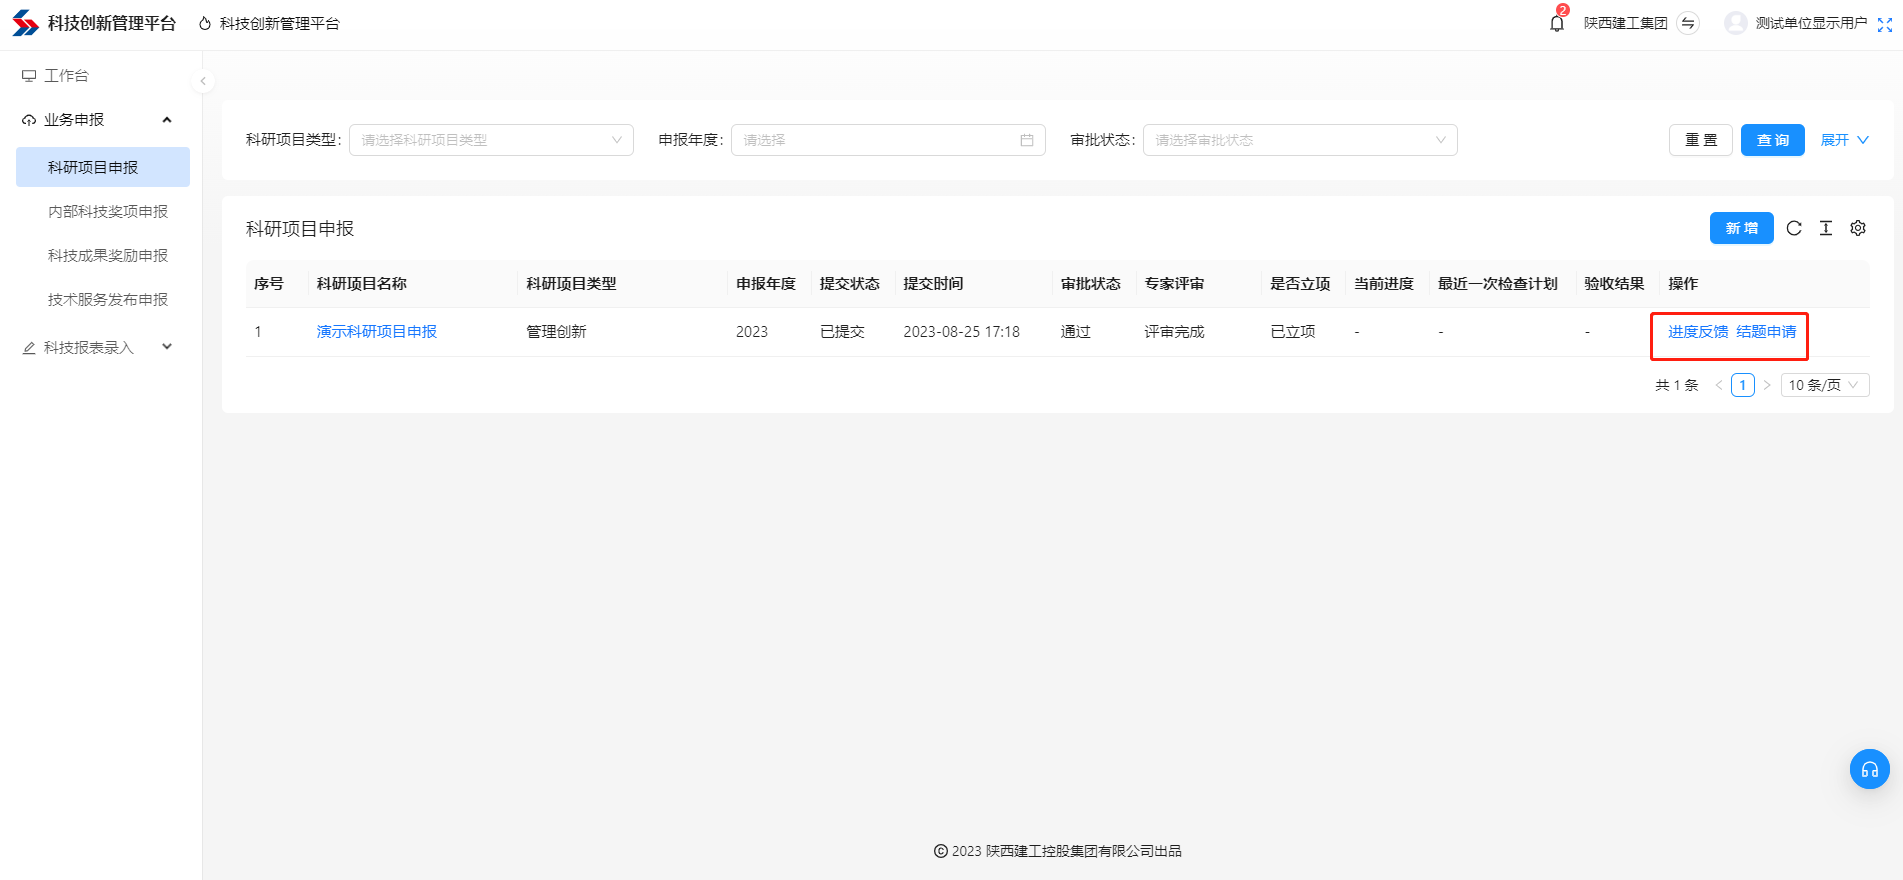
Task: Open the customer service headset button
Action: pos(1869,769)
